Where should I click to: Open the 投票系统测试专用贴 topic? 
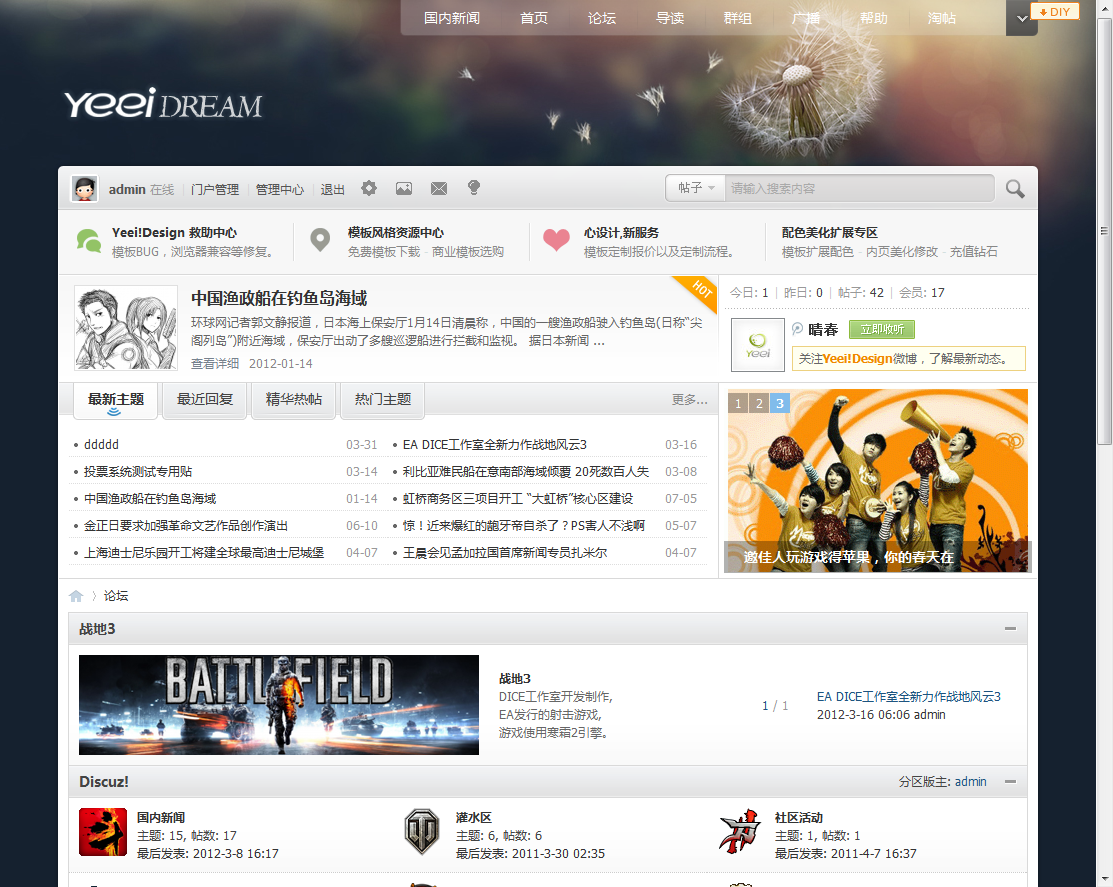click(x=138, y=472)
